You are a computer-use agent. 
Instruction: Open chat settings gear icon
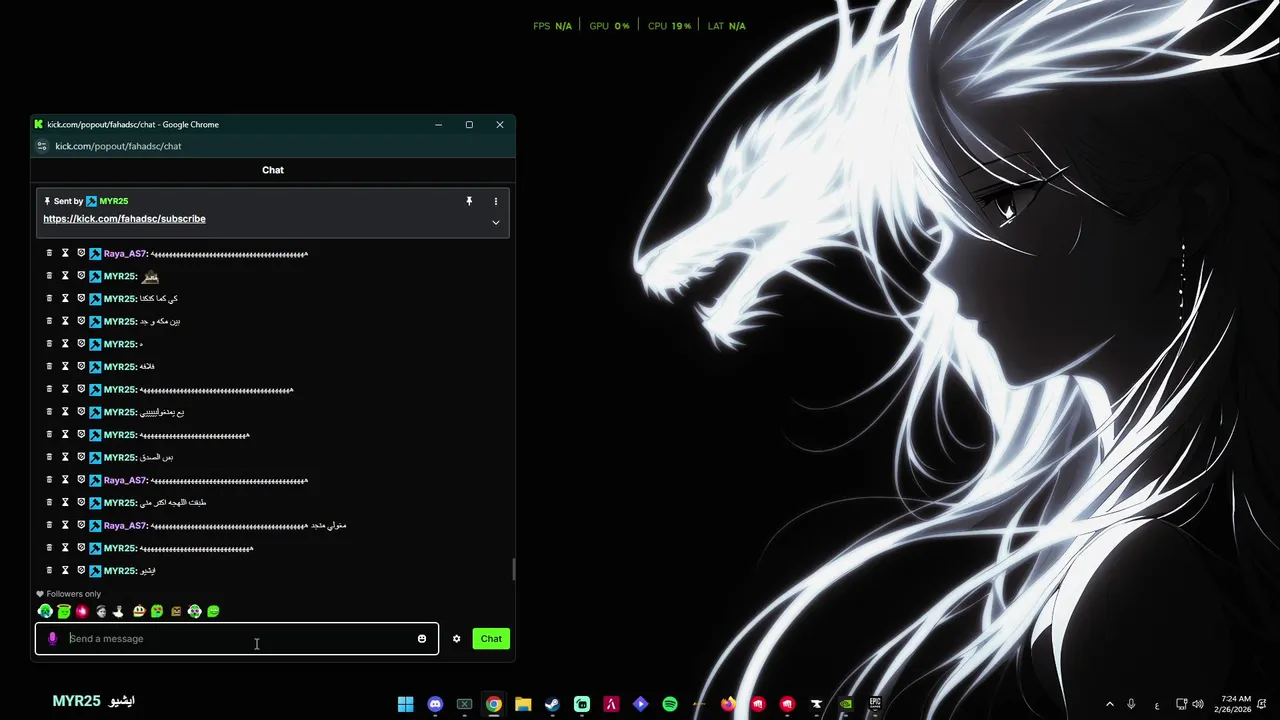[x=456, y=638]
